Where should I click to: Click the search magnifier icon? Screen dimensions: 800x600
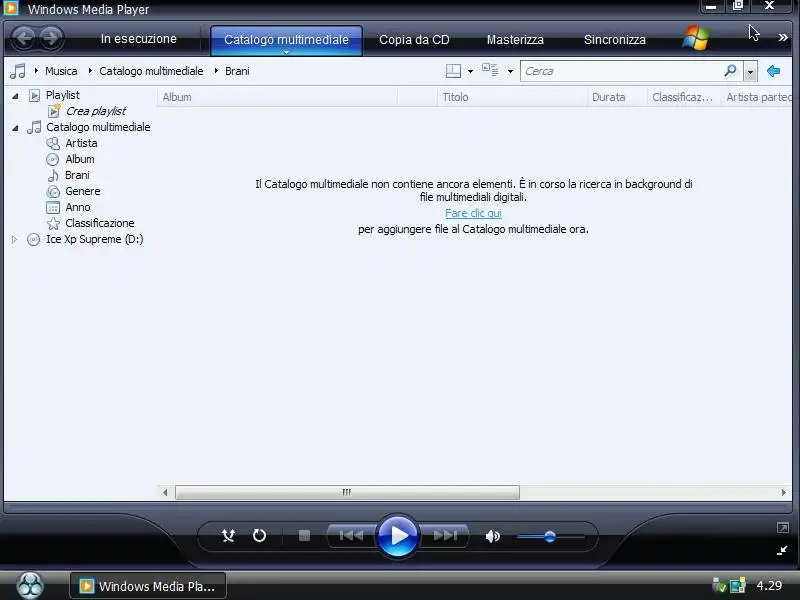731,70
